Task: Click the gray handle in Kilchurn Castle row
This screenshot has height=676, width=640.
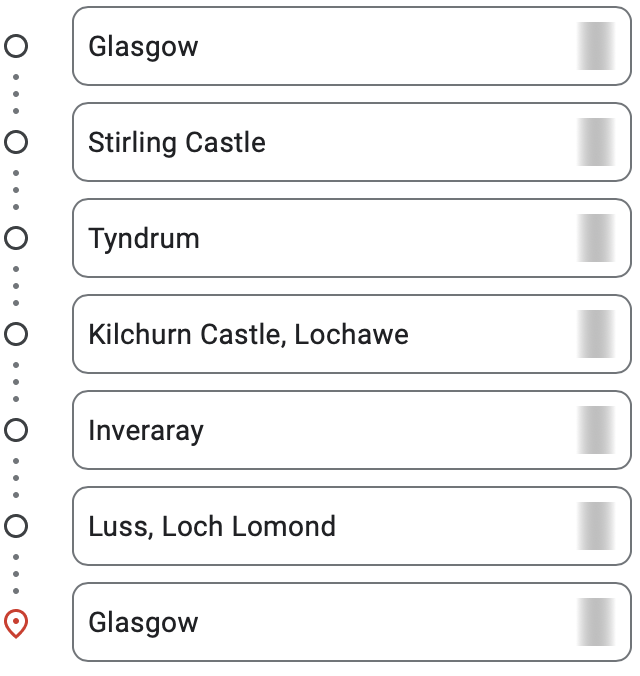Action: click(596, 334)
